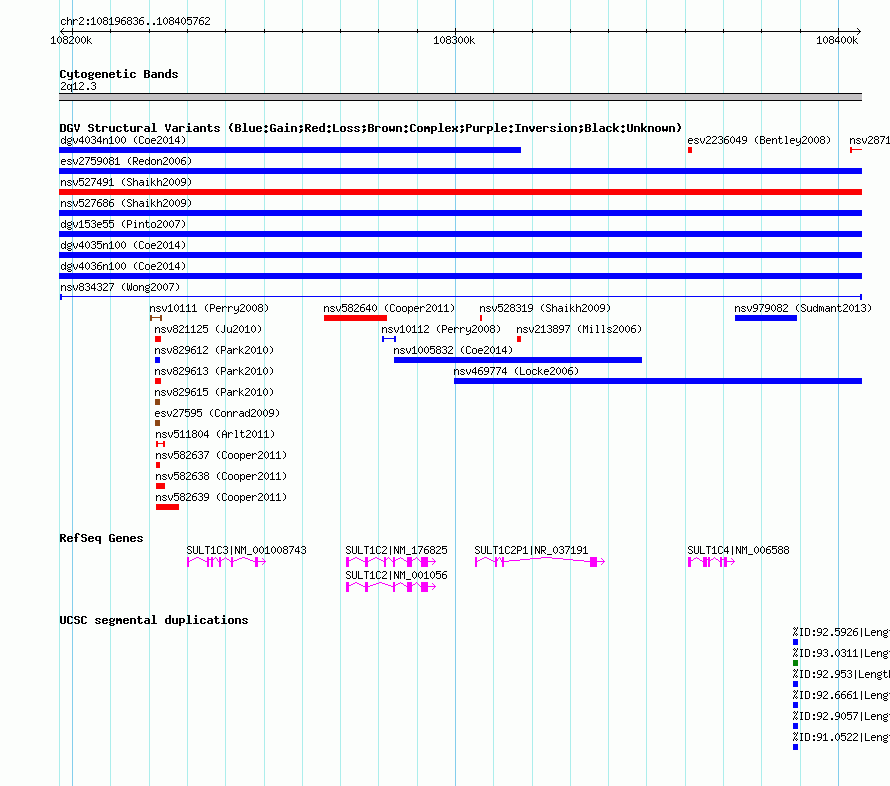890x786 pixels.
Task: Select the red nsv582640 loss bar
Action: 355,318
